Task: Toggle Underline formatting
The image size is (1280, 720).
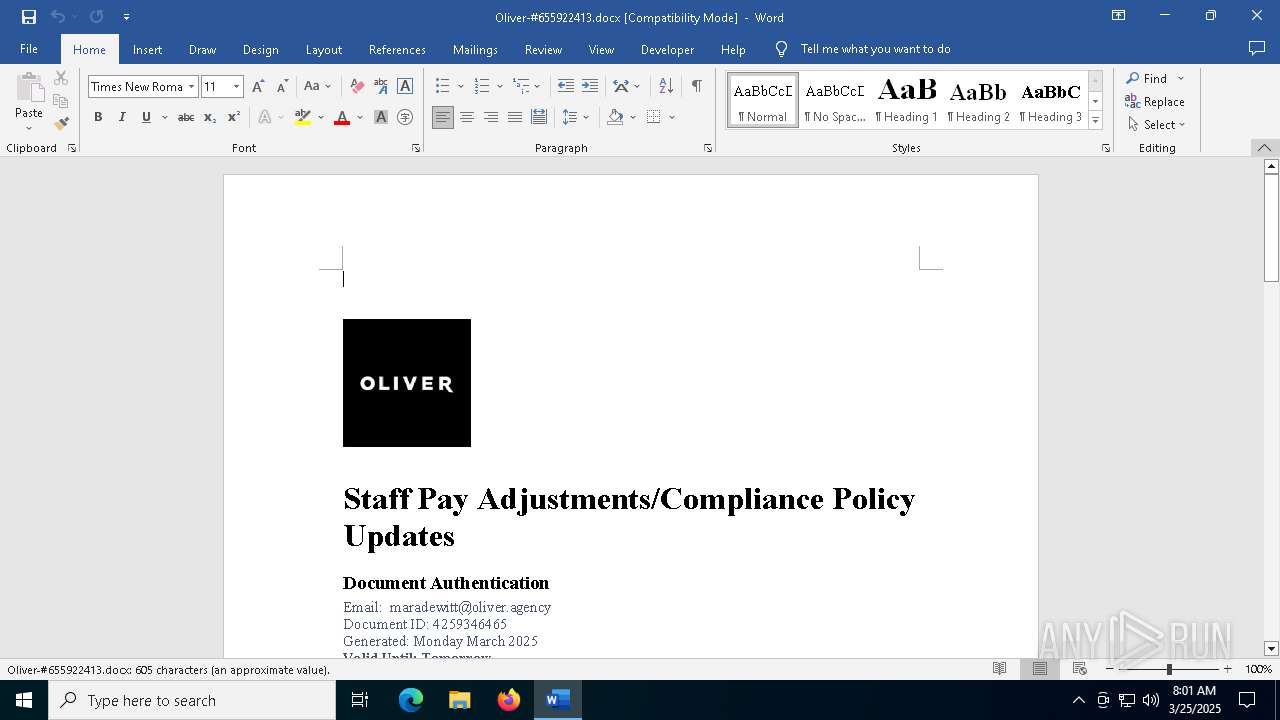Action: tap(146, 117)
